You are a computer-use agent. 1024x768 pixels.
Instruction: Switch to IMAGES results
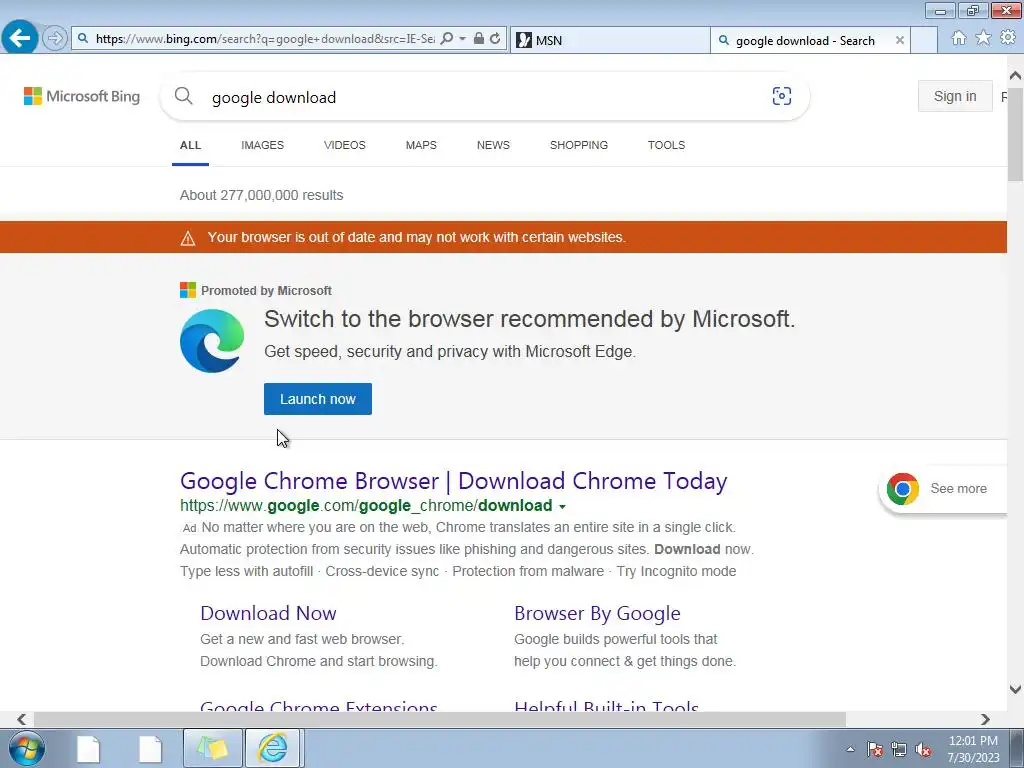click(x=263, y=145)
